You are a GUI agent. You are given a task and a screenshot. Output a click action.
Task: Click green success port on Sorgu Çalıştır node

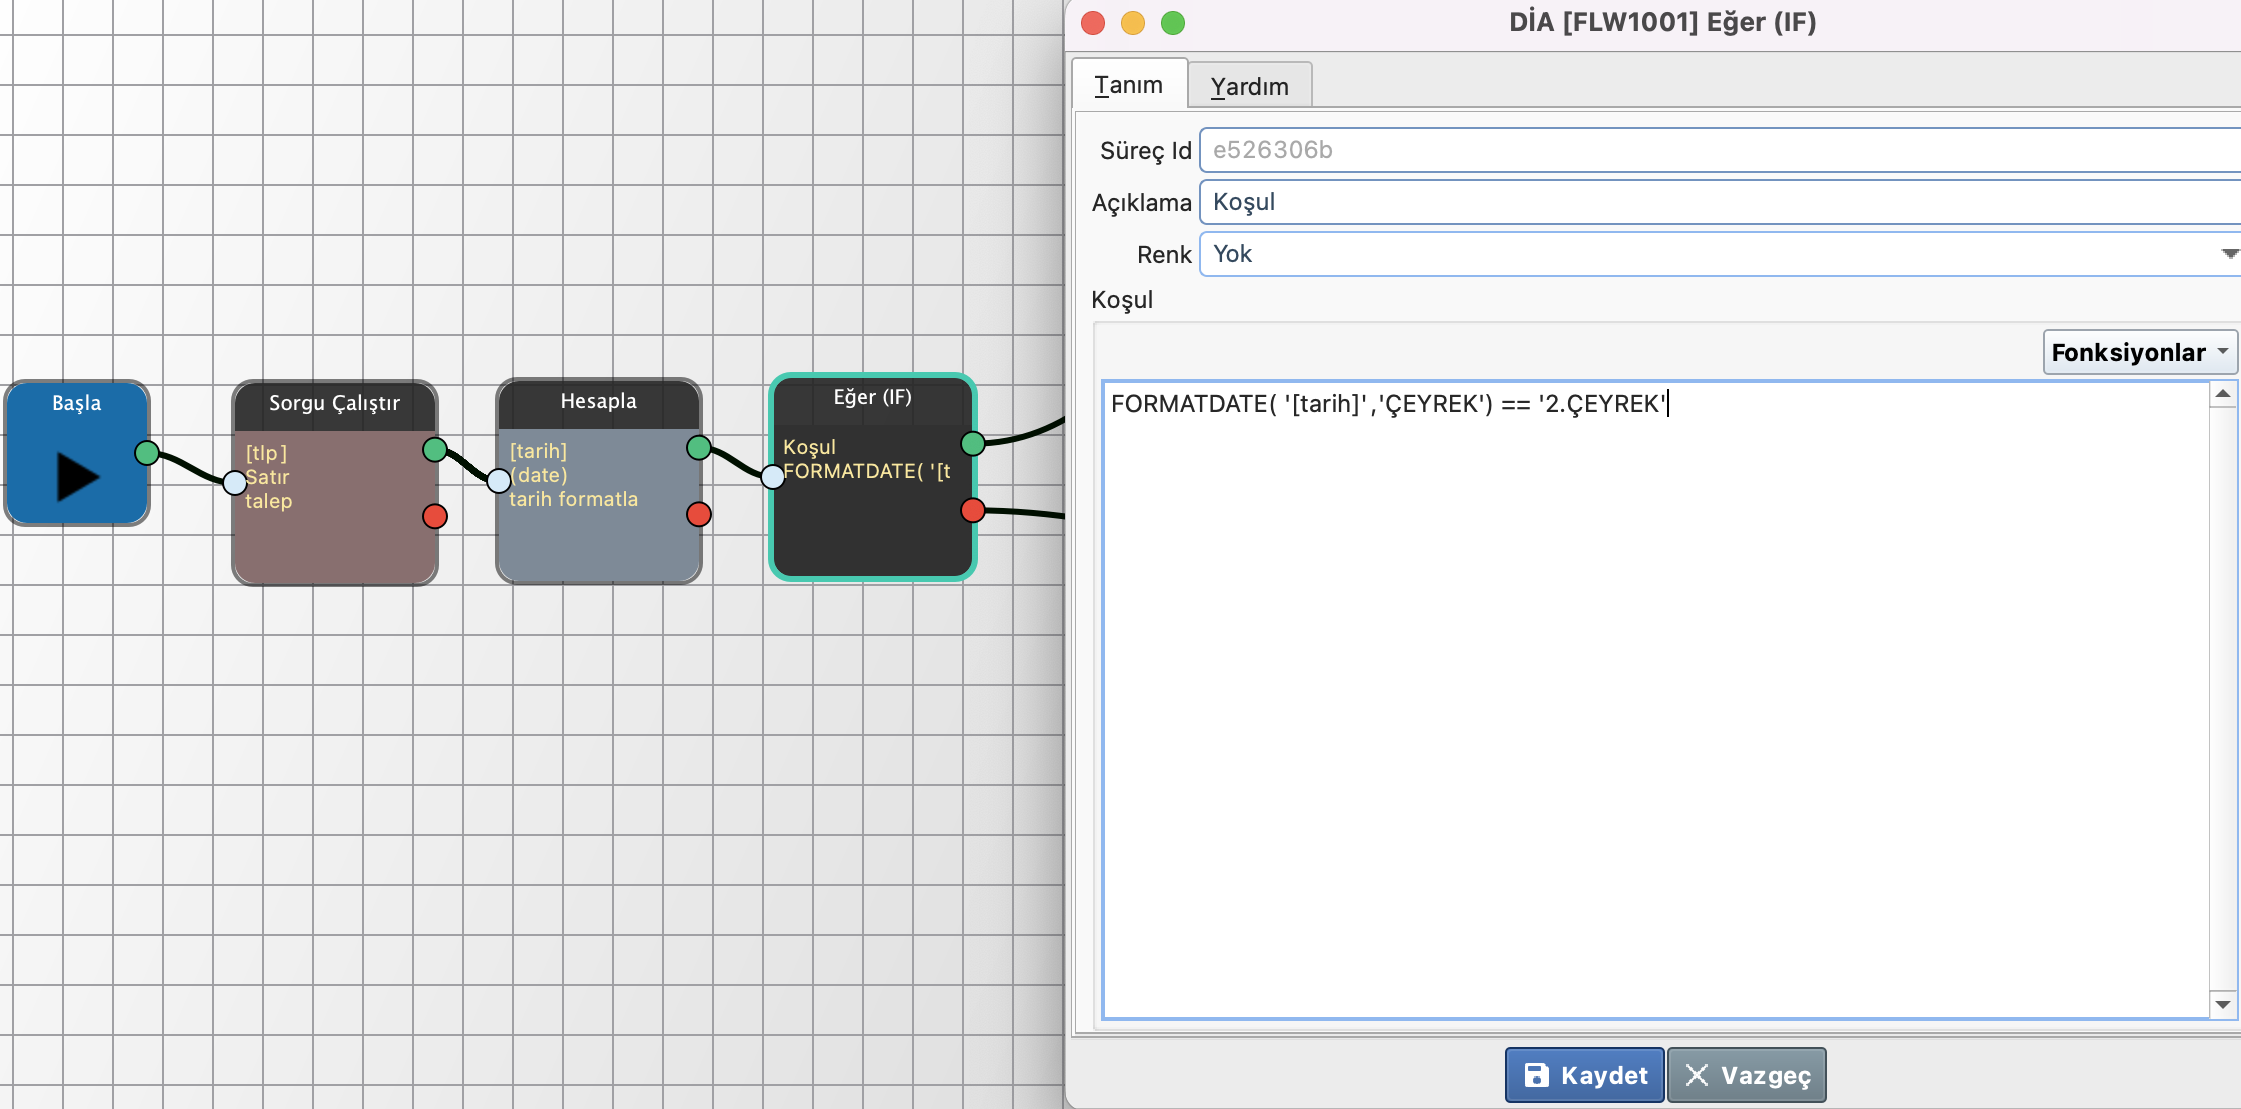coord(435,450)
